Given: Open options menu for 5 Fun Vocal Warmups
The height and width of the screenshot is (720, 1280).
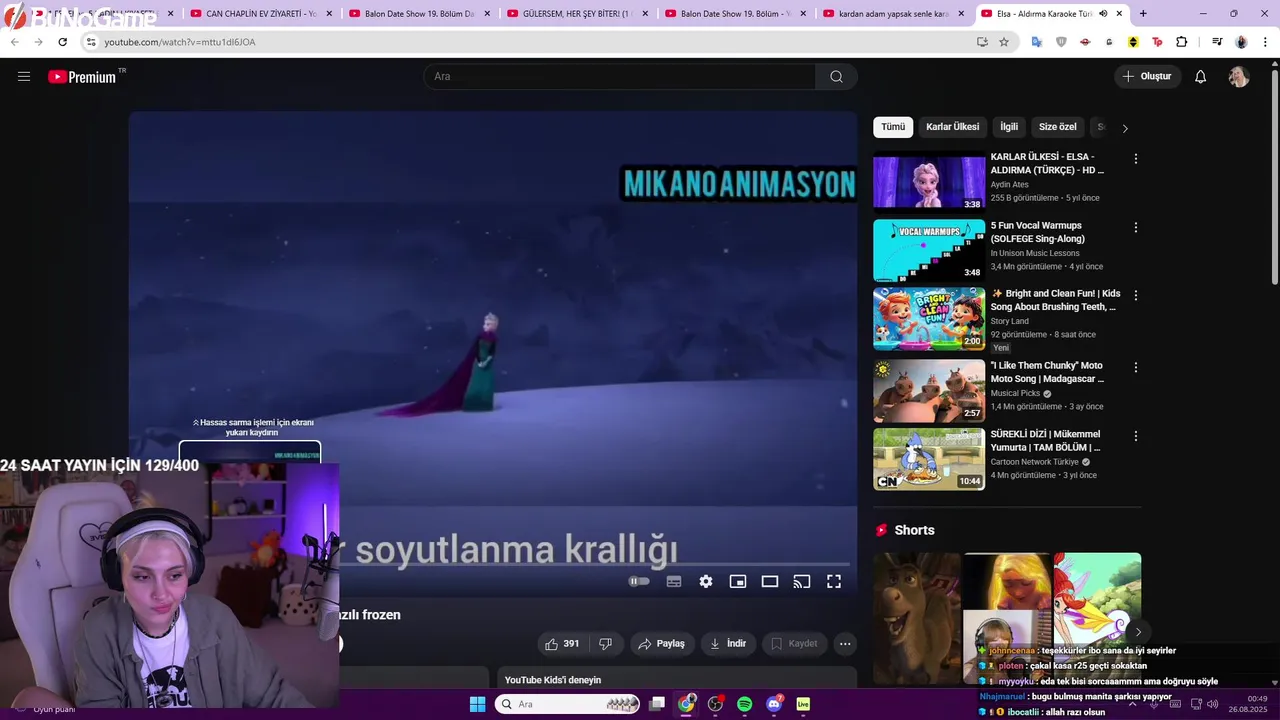Looking at the screenshot, I should tap(1135, 227).
